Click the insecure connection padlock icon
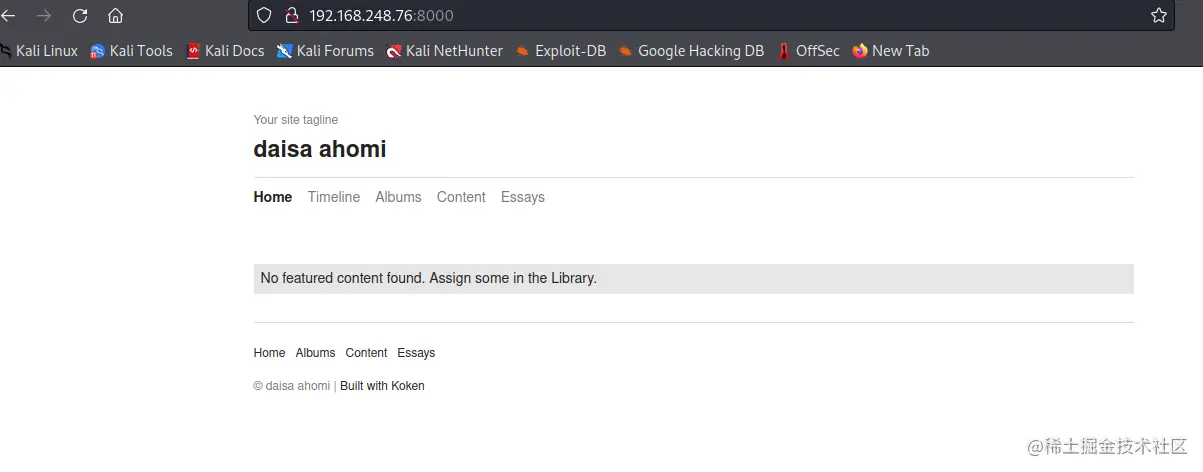1203x472 pixels. pos(292,15)
